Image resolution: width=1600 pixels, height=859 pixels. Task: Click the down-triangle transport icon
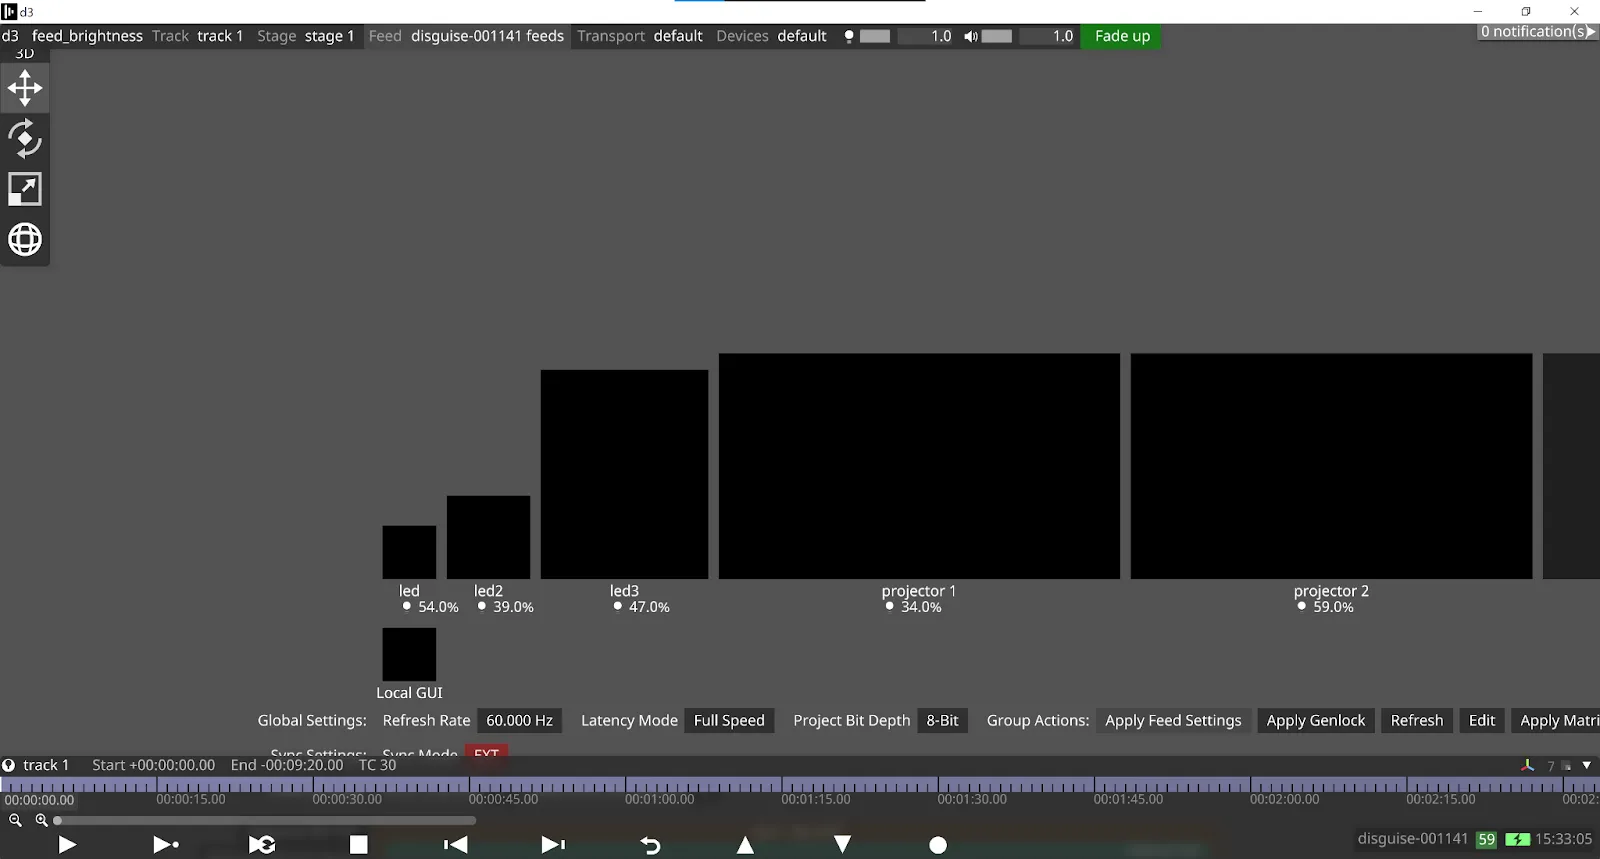coord(843,845)
